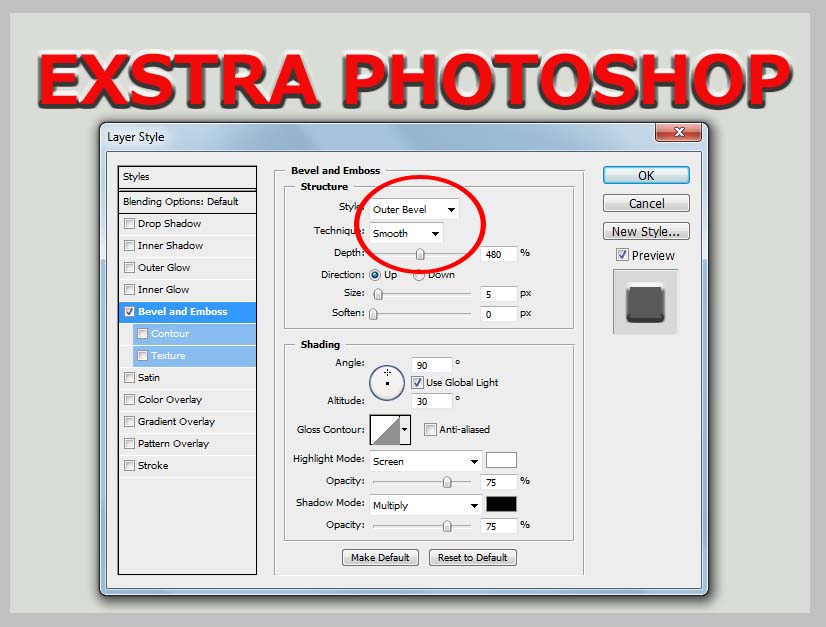Image resolution: width=826 pixels, height=627 pixels.
Task: Click the Size value field
Action: [499, 294]
